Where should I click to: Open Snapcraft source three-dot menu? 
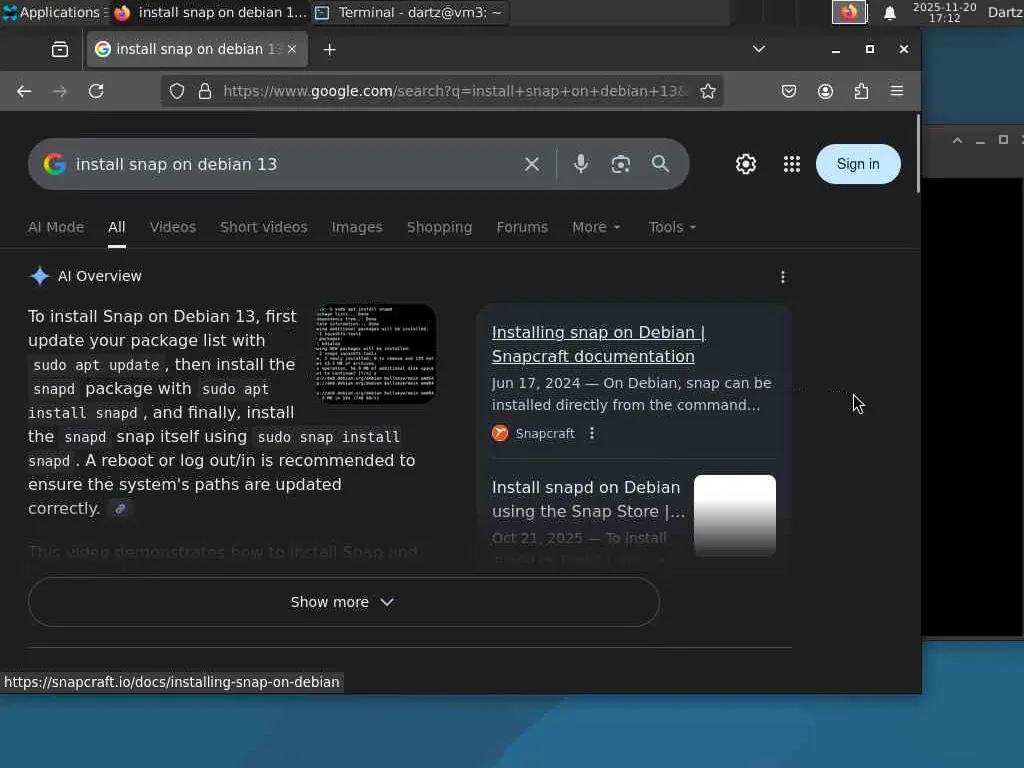pyautogui.click(x=592, y=433)
